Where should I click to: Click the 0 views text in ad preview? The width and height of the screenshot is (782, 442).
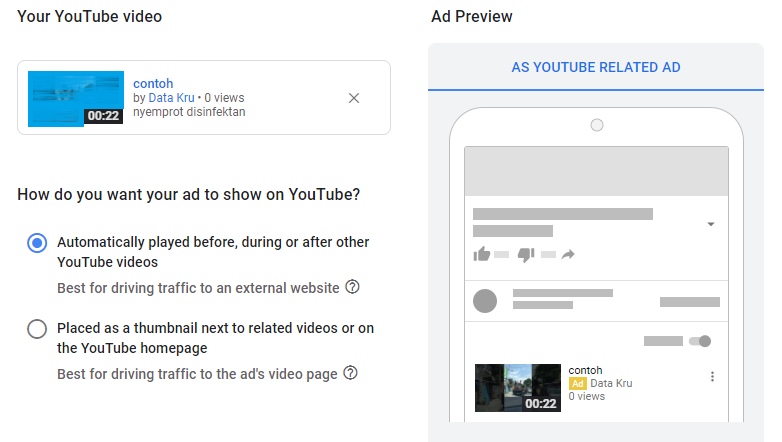tap(586, 396)
